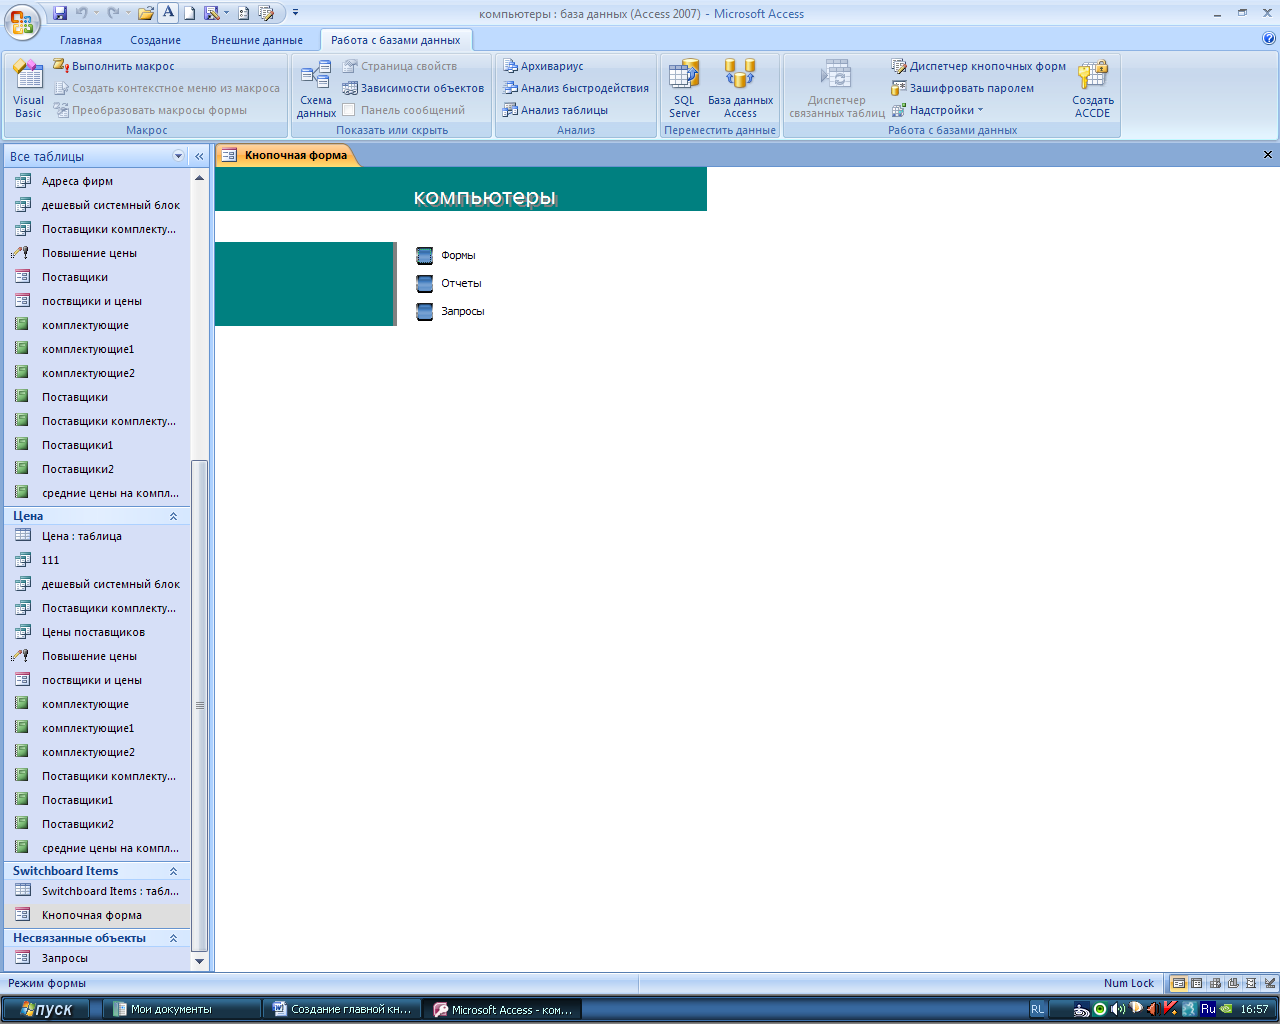
Task: Switch to the Главная tab
Action: (81, 40)
